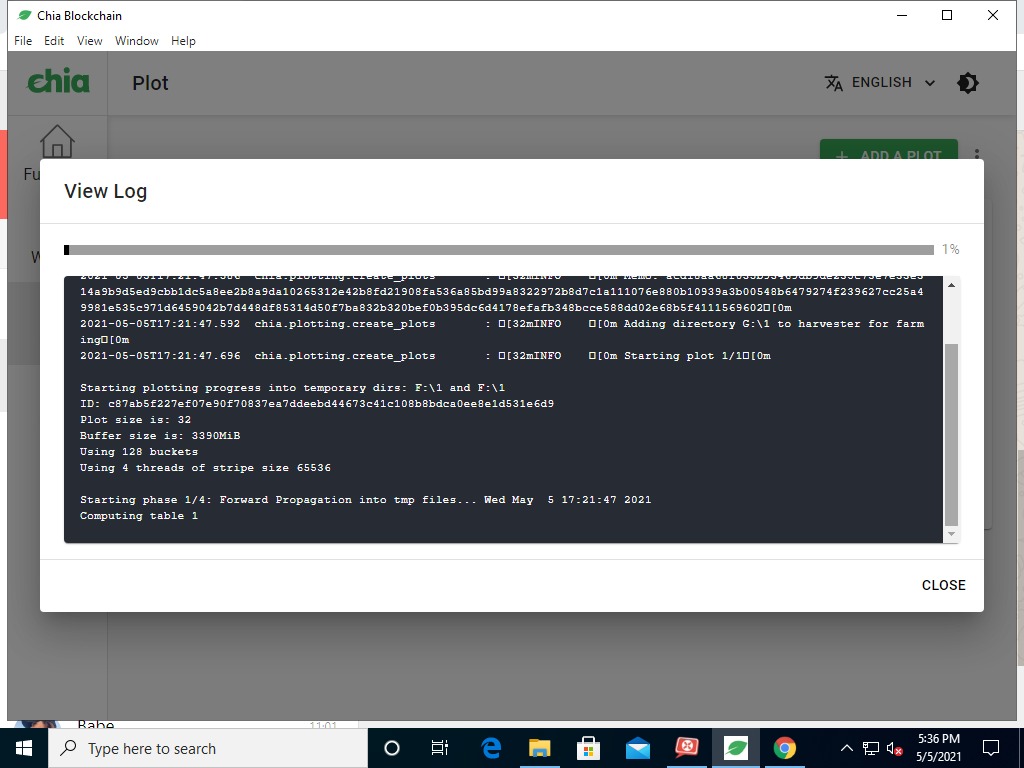Open the notification center icon
Viewport: 1024px width, 768px height.
(x=991, y=748)
